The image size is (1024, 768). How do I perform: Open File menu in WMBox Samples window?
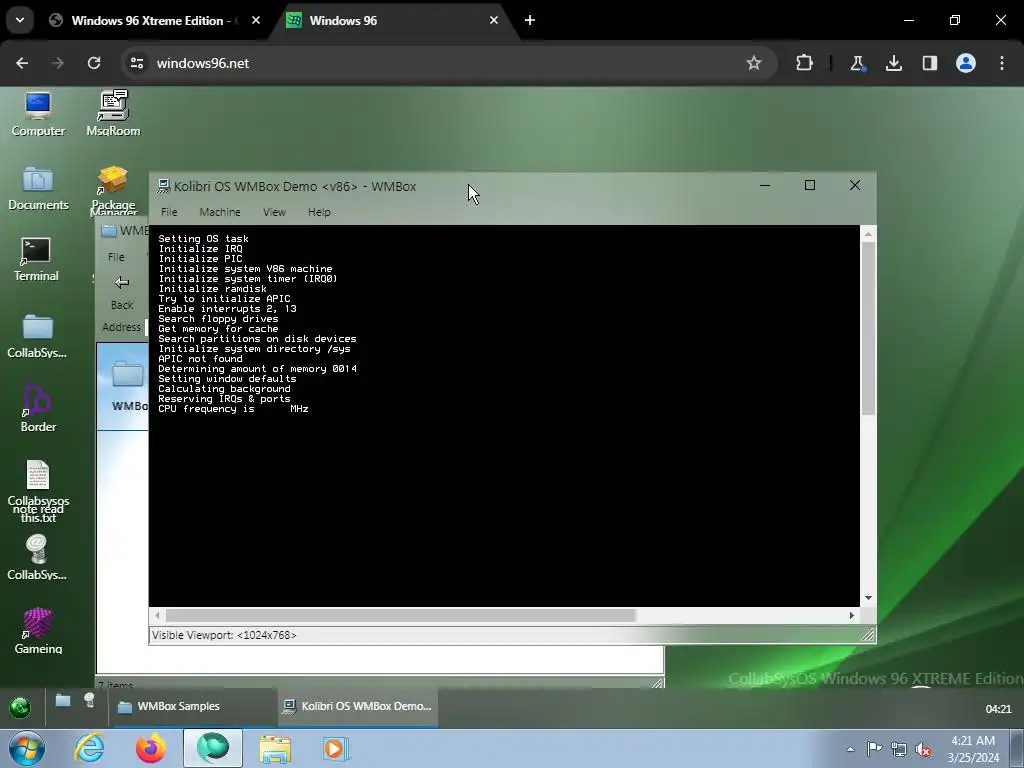(116, 257)
